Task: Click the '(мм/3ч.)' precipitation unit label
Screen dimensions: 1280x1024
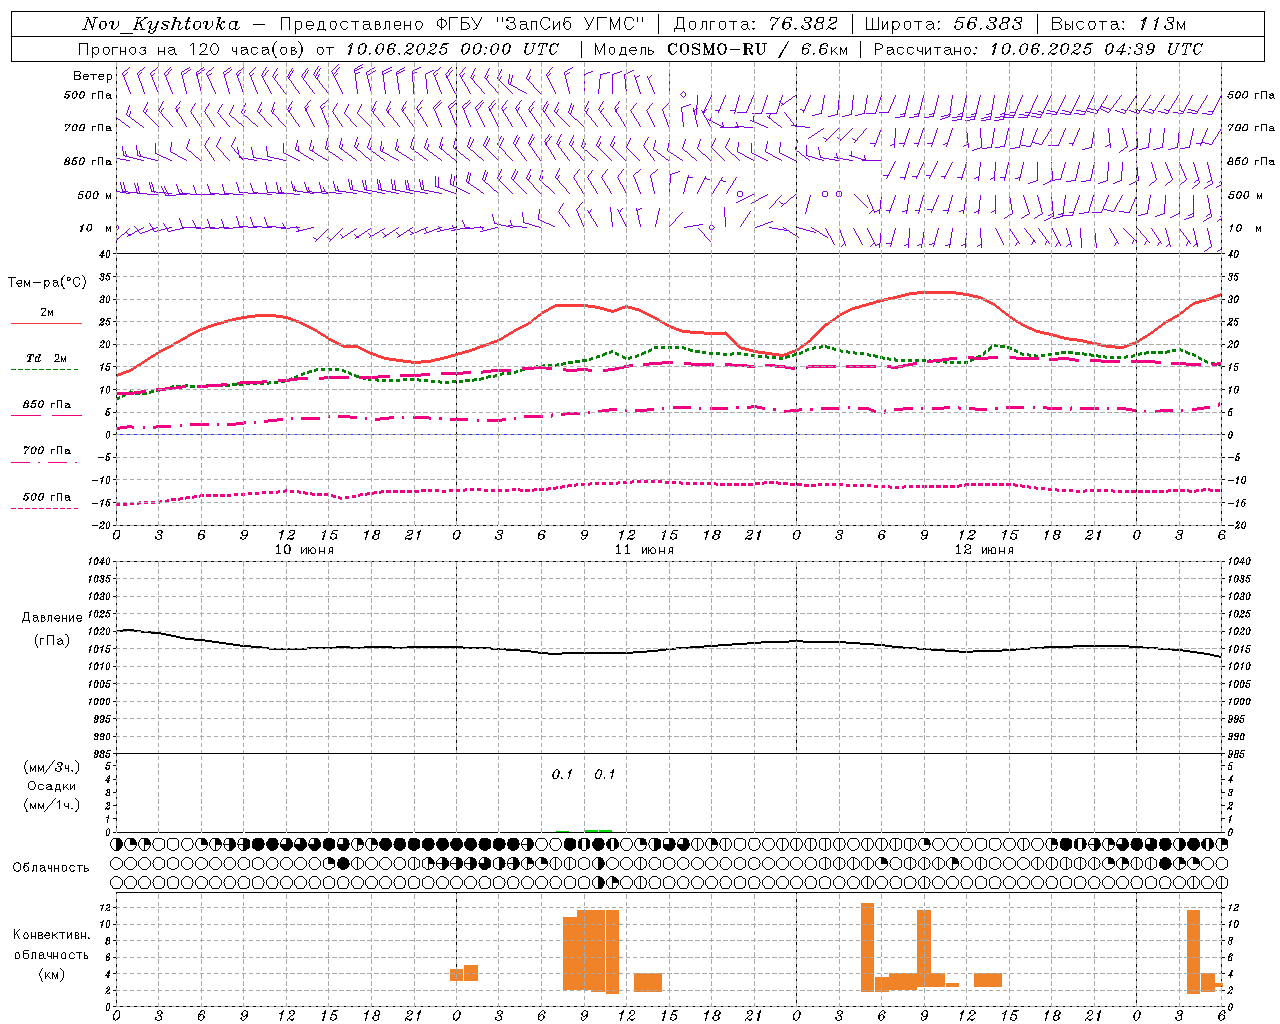Action: (52, 767)
